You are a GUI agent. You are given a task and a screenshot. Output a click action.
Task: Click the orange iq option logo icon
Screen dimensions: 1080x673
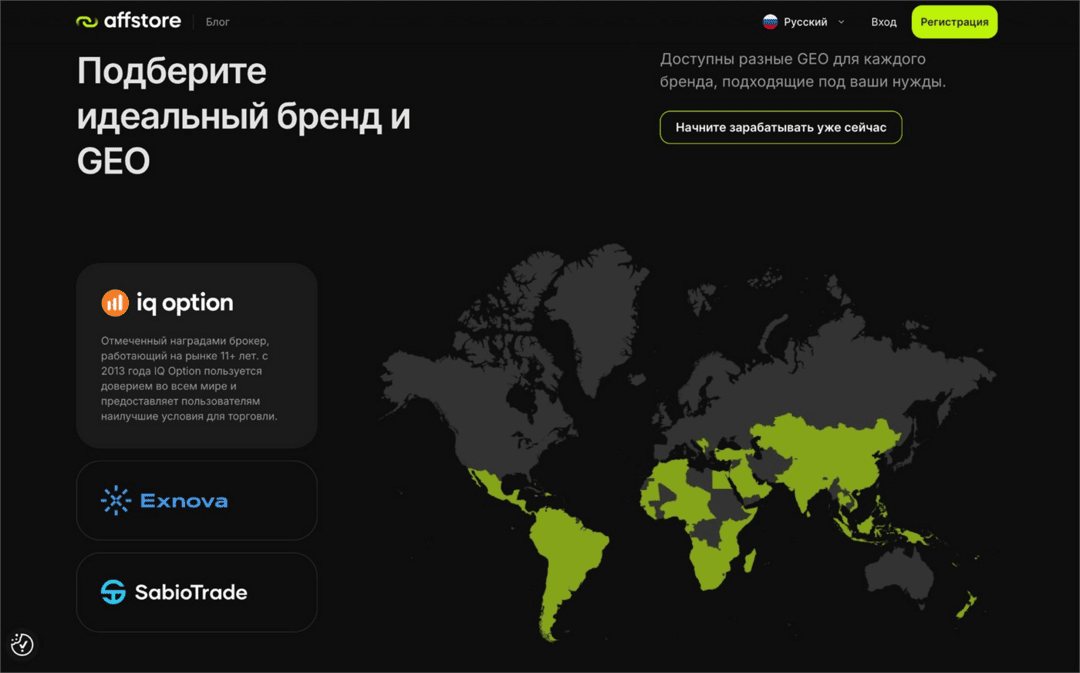tap(115, 302)
